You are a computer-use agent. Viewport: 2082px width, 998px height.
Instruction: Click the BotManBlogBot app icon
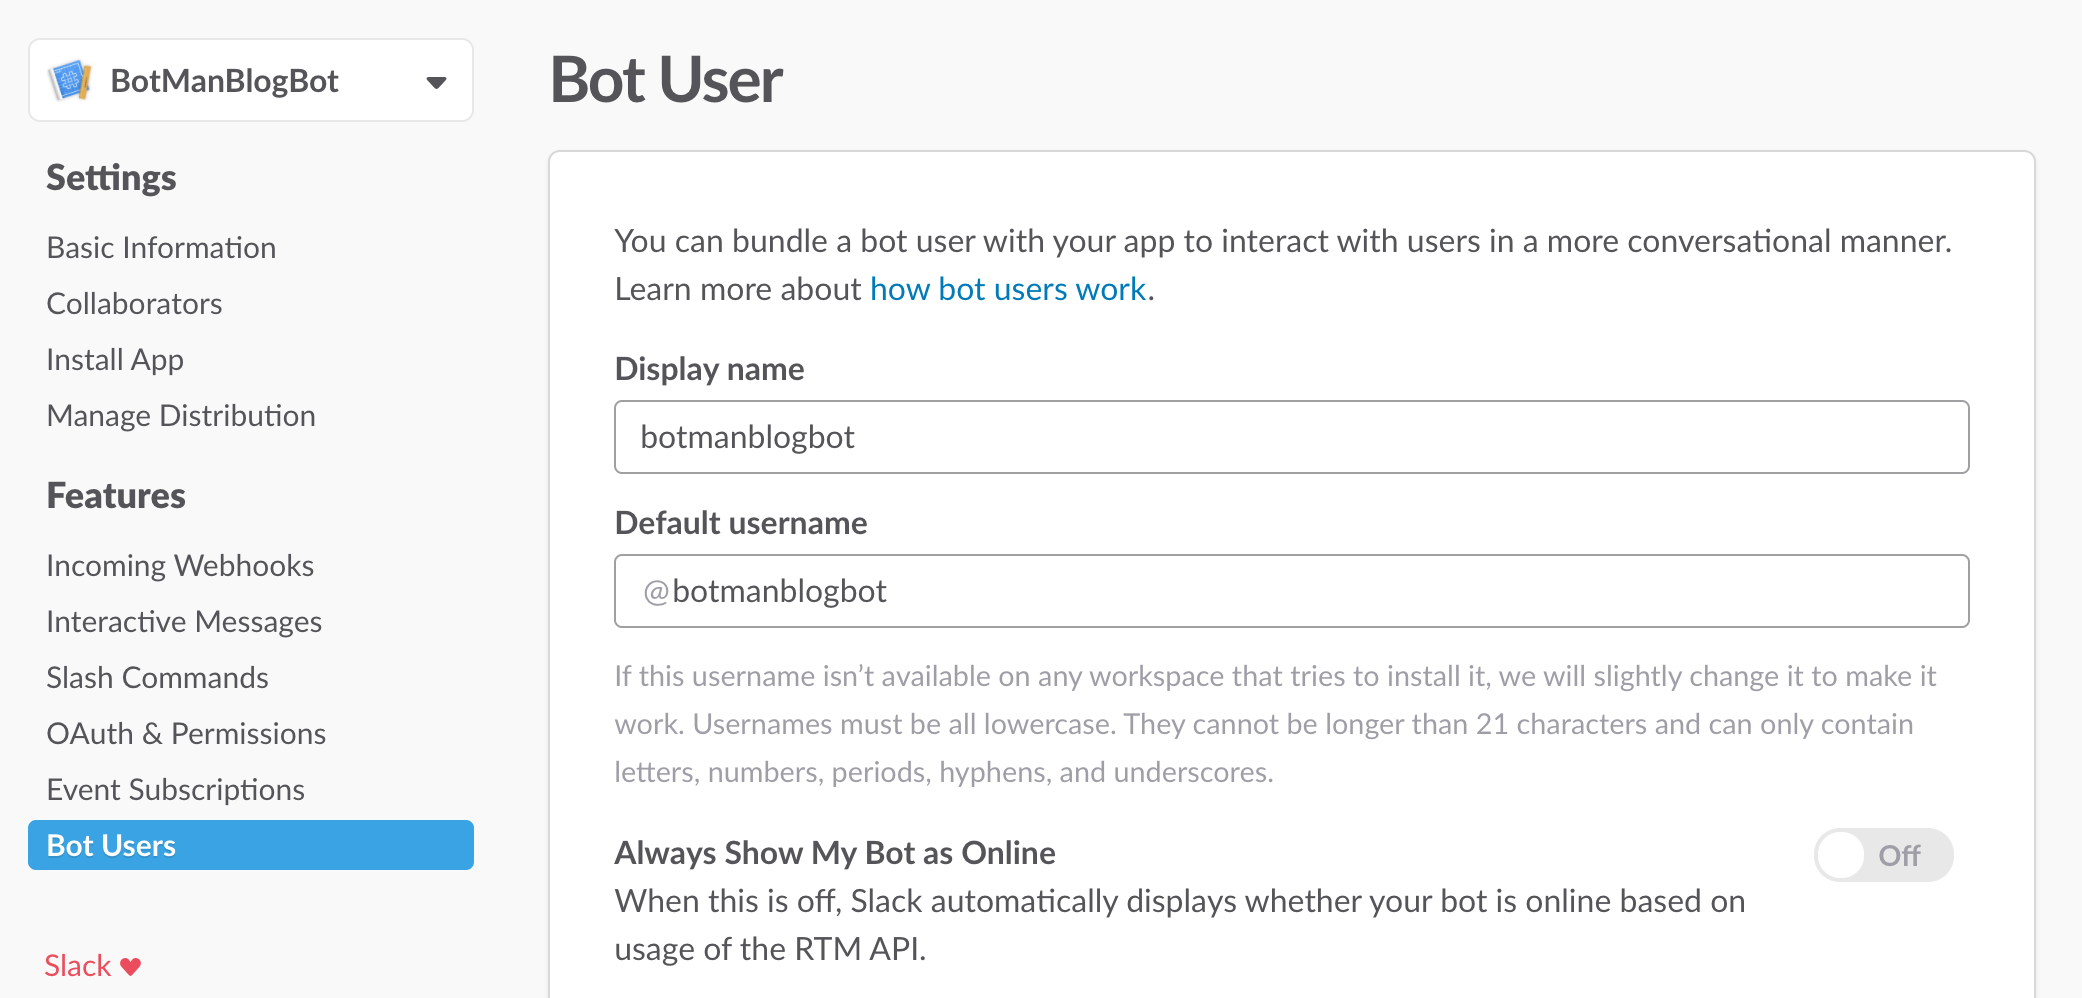coord(71,80)
